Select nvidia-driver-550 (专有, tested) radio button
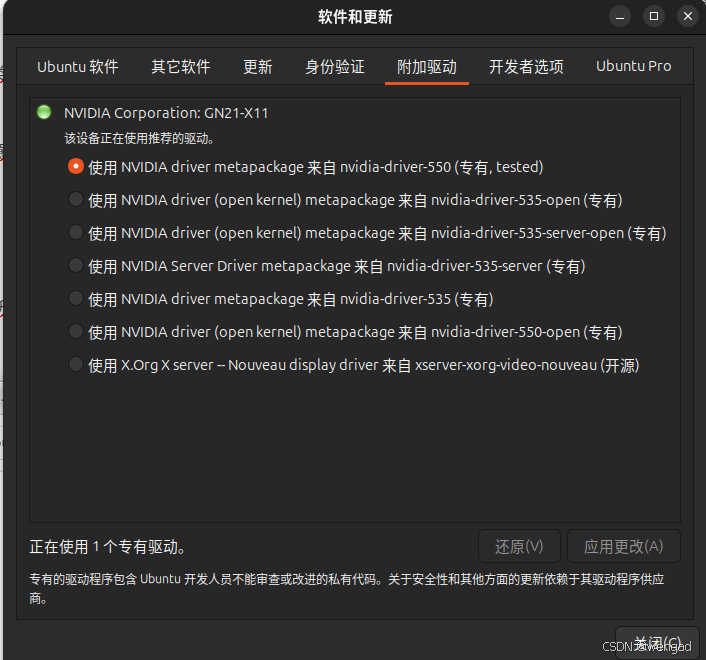The image size is (706, 660). (x=76, y=167)
